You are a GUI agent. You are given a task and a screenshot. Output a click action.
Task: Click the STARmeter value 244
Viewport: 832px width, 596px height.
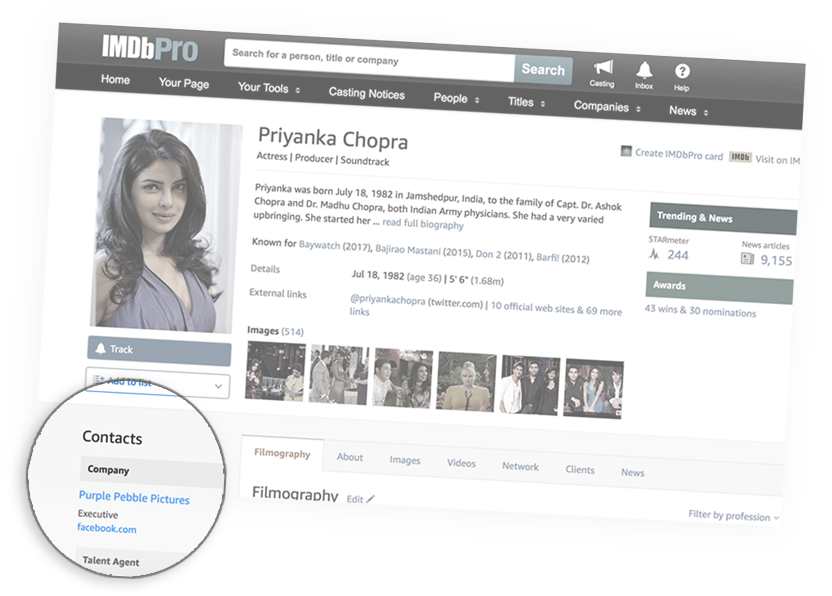[x=678, y=255]
